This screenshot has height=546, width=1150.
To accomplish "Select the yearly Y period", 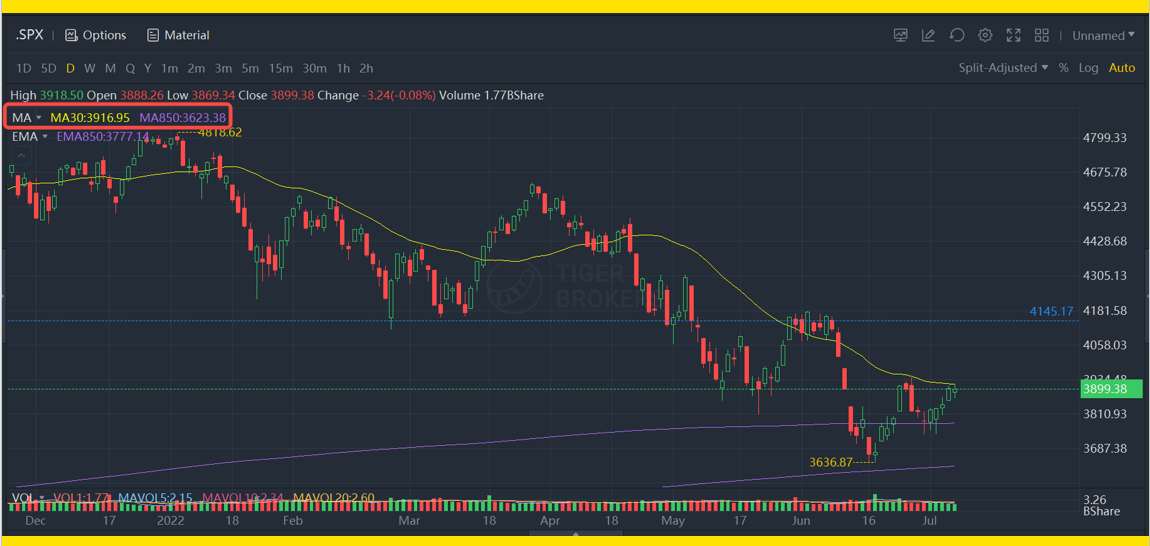I will click(x=147, y=68).
